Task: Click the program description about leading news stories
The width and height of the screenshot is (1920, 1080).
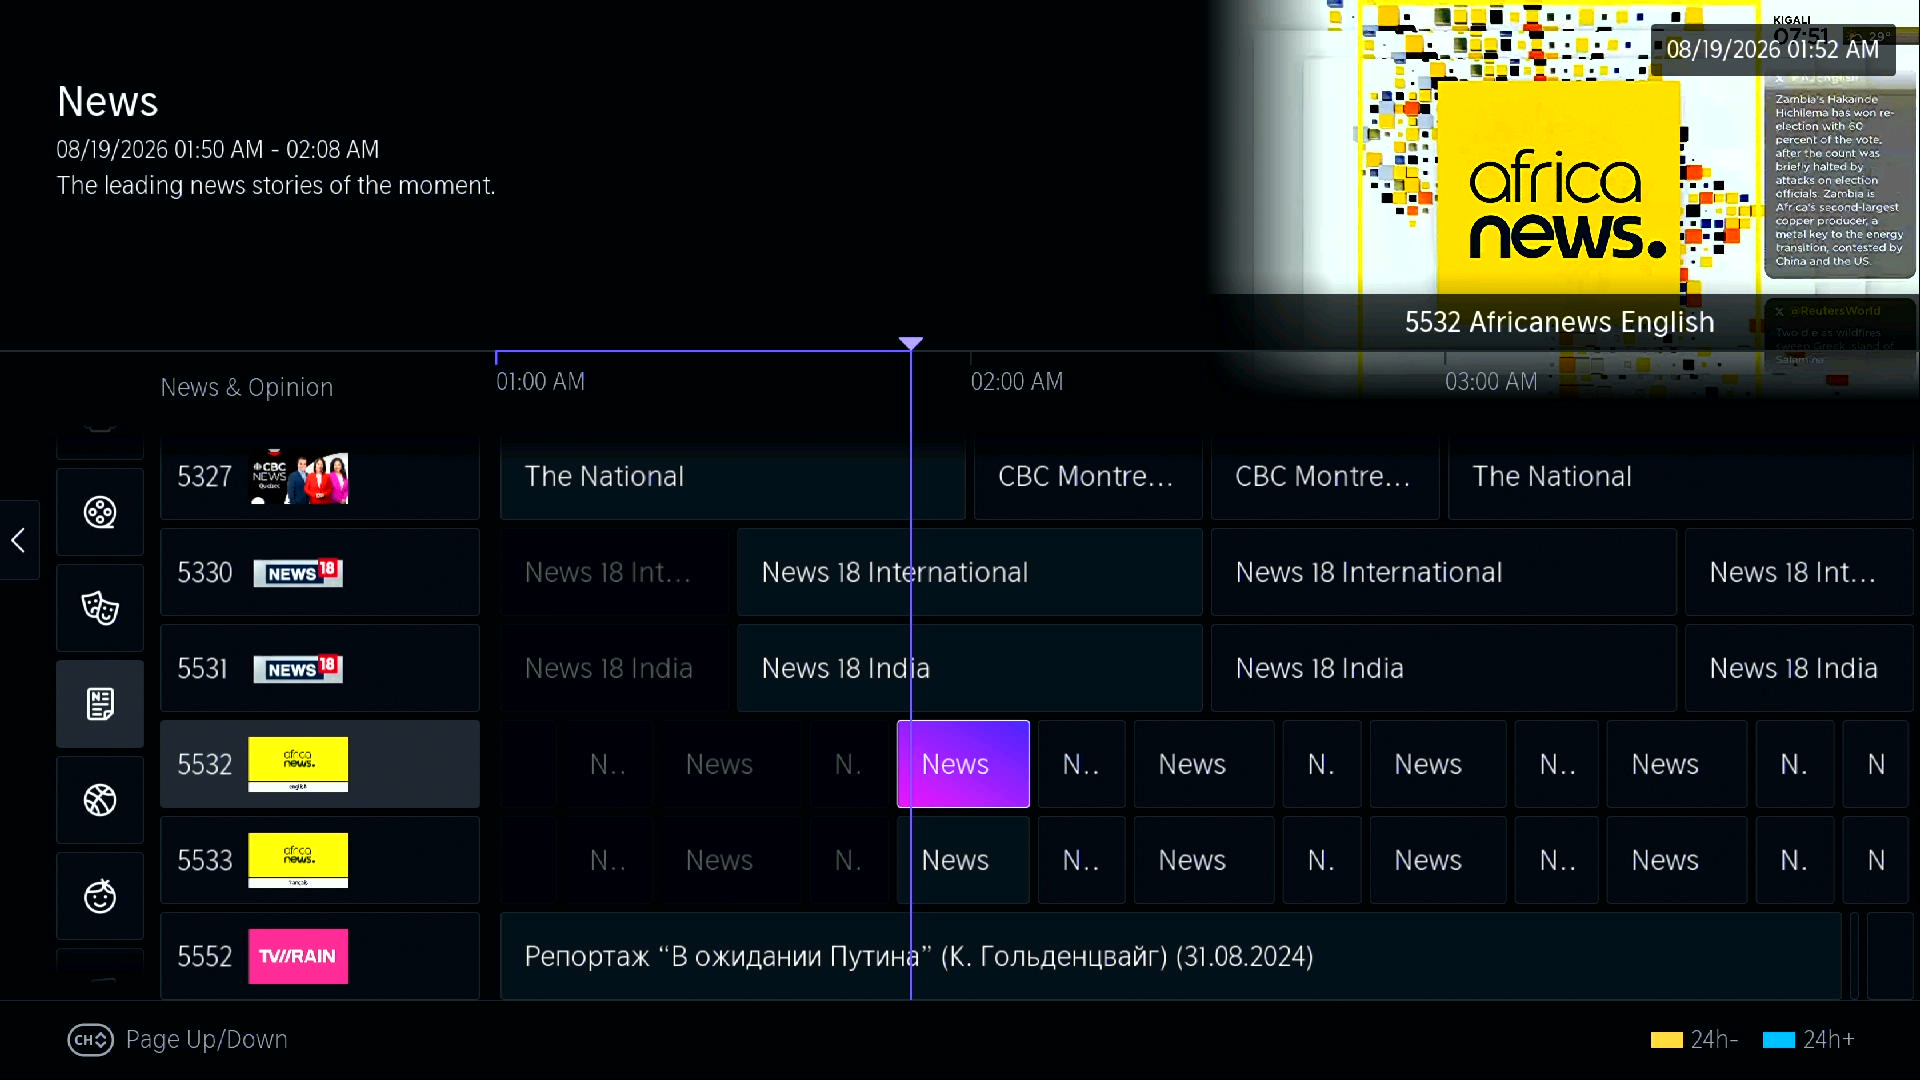Action: 276,186
